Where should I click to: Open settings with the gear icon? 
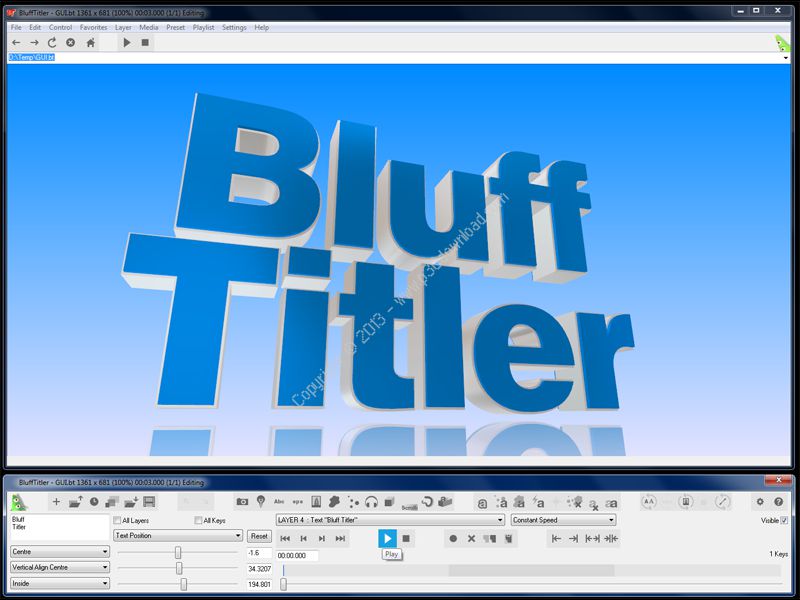click(x=760, y=502)
